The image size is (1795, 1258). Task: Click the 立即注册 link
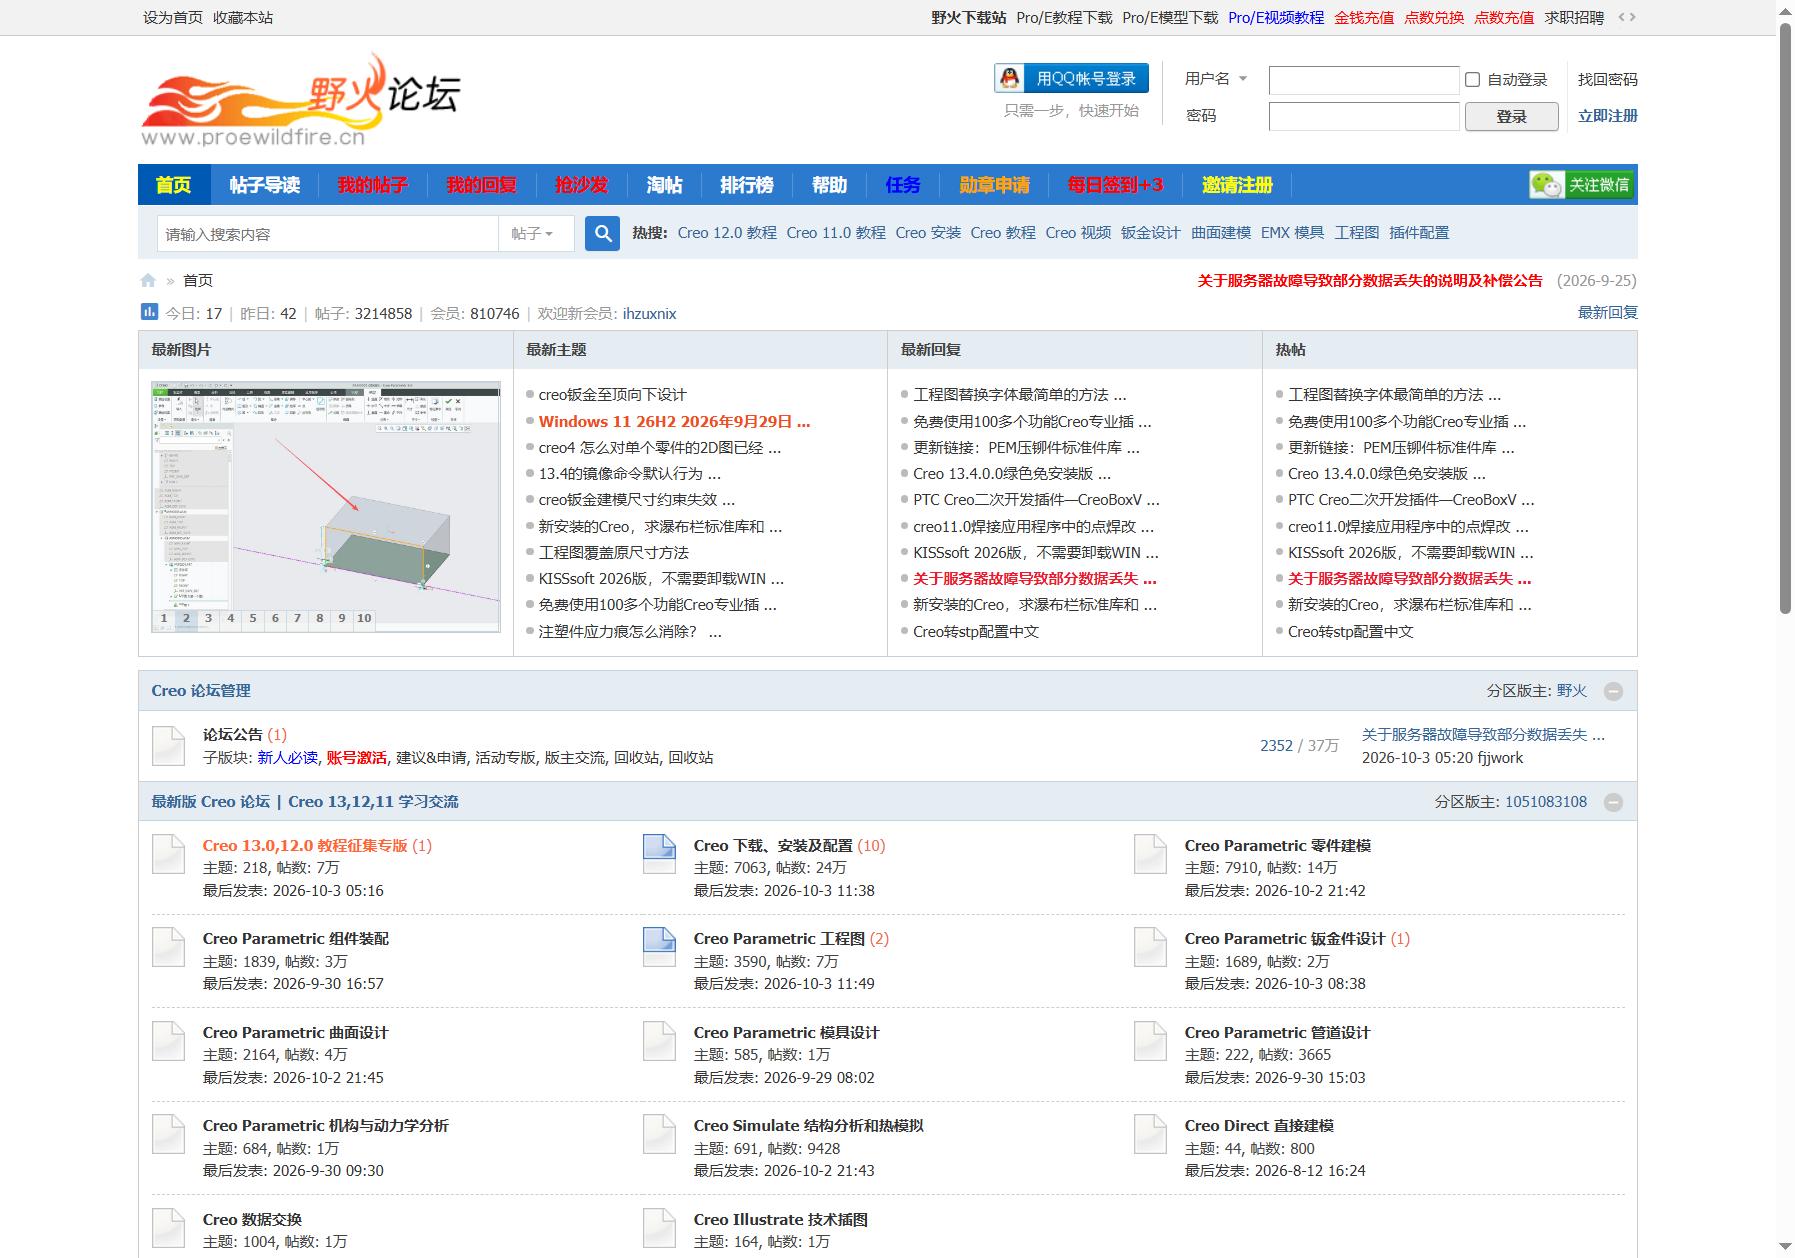[1607, 116]
